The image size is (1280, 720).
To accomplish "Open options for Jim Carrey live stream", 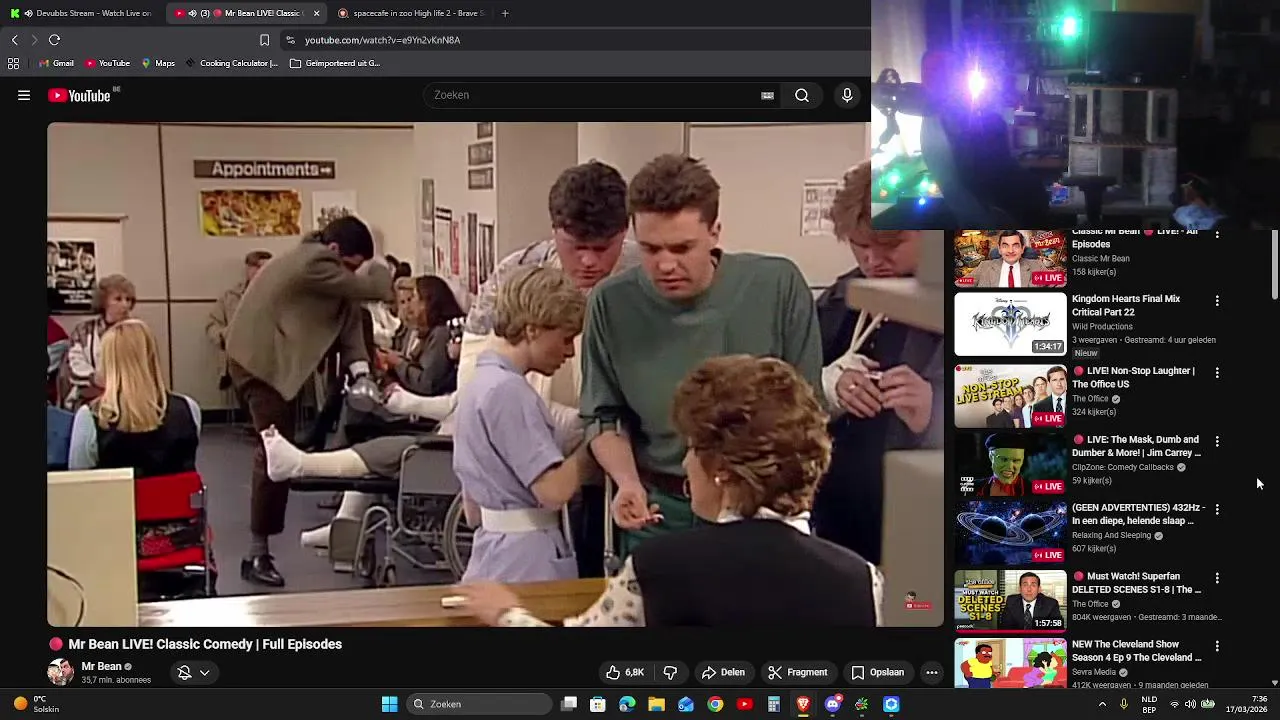I will coord(1217,441).
